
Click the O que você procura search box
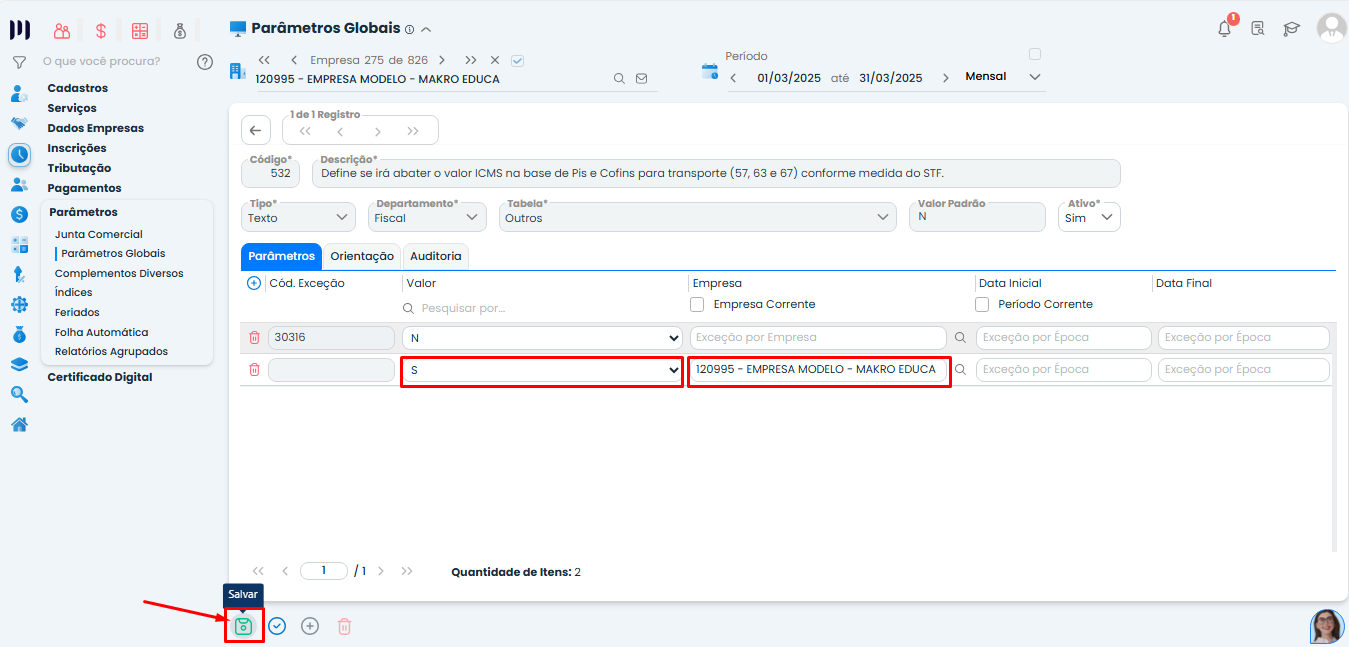101,61
